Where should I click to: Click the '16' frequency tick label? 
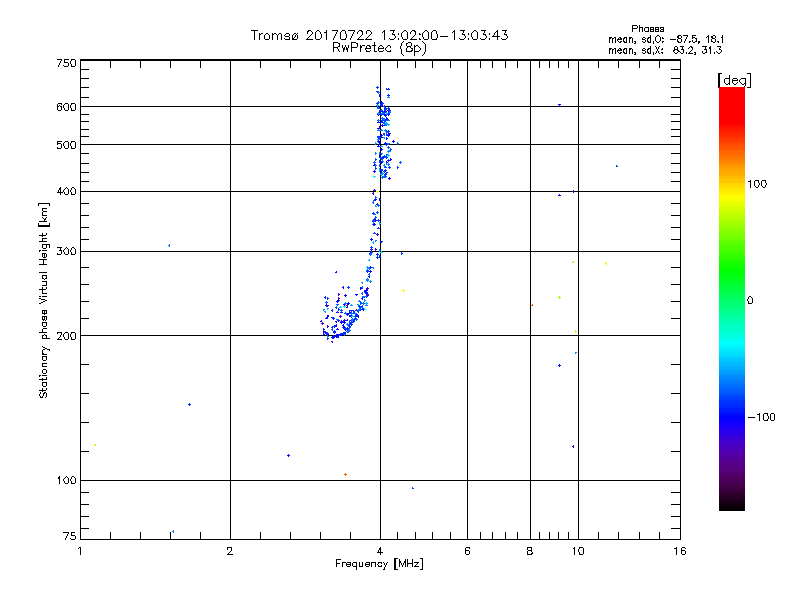[680, 551]
